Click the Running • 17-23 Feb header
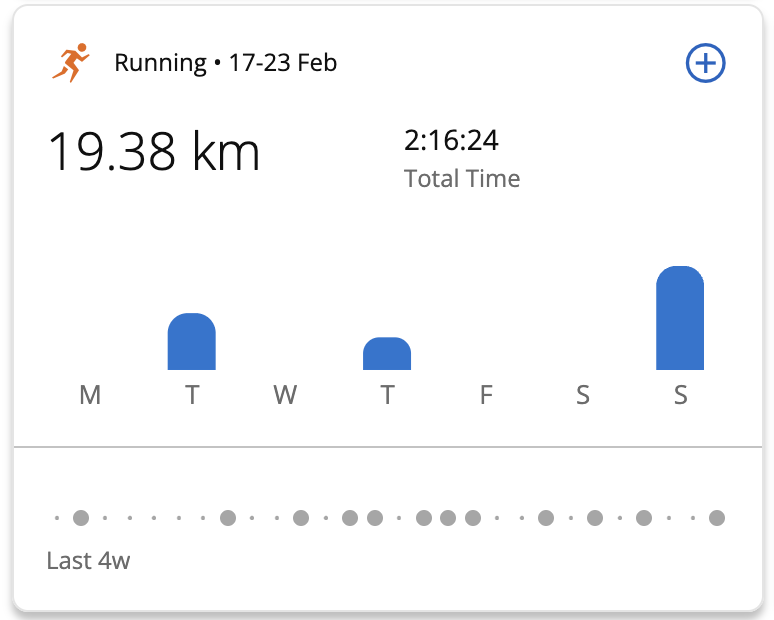Screen dimensions: 774x620 tap(225, 63)
